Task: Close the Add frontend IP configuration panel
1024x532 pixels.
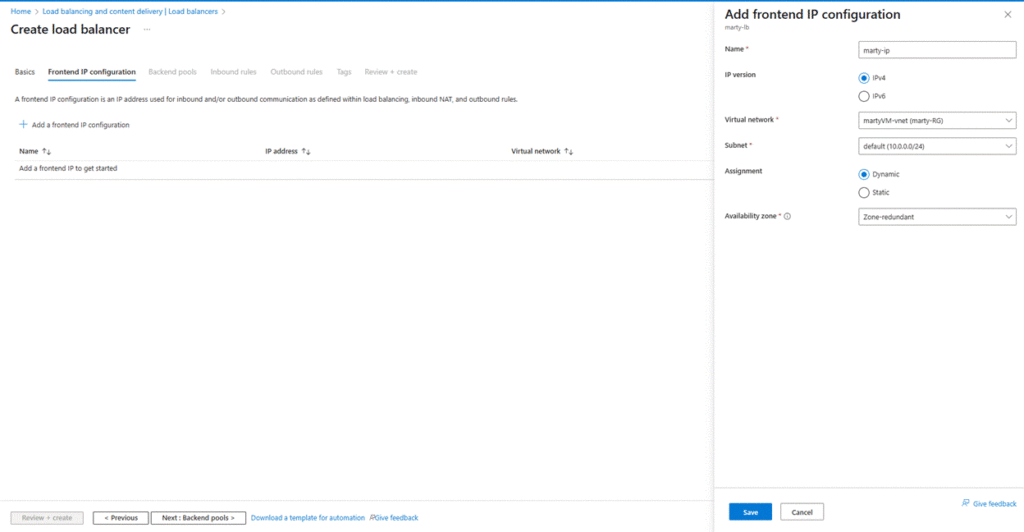Action: [1007, 15]
